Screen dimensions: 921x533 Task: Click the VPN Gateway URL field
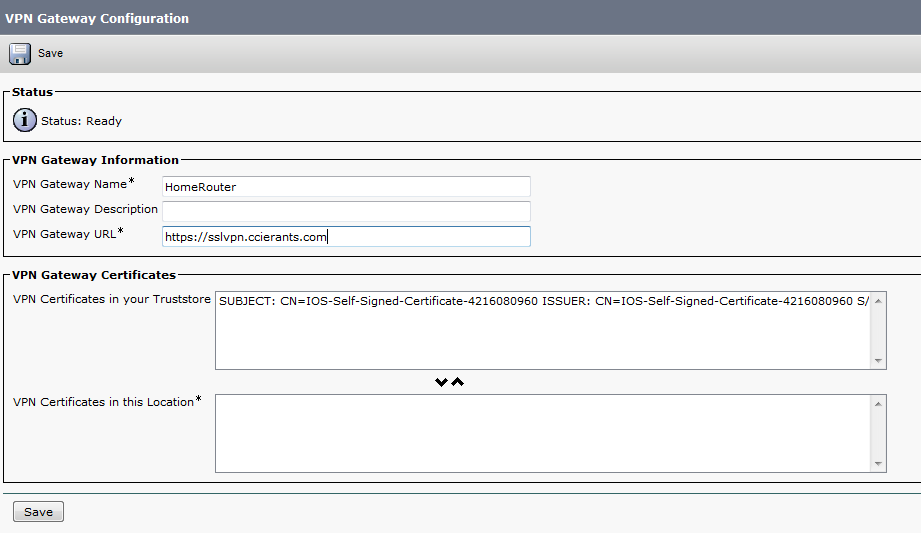tap(346, 236)
